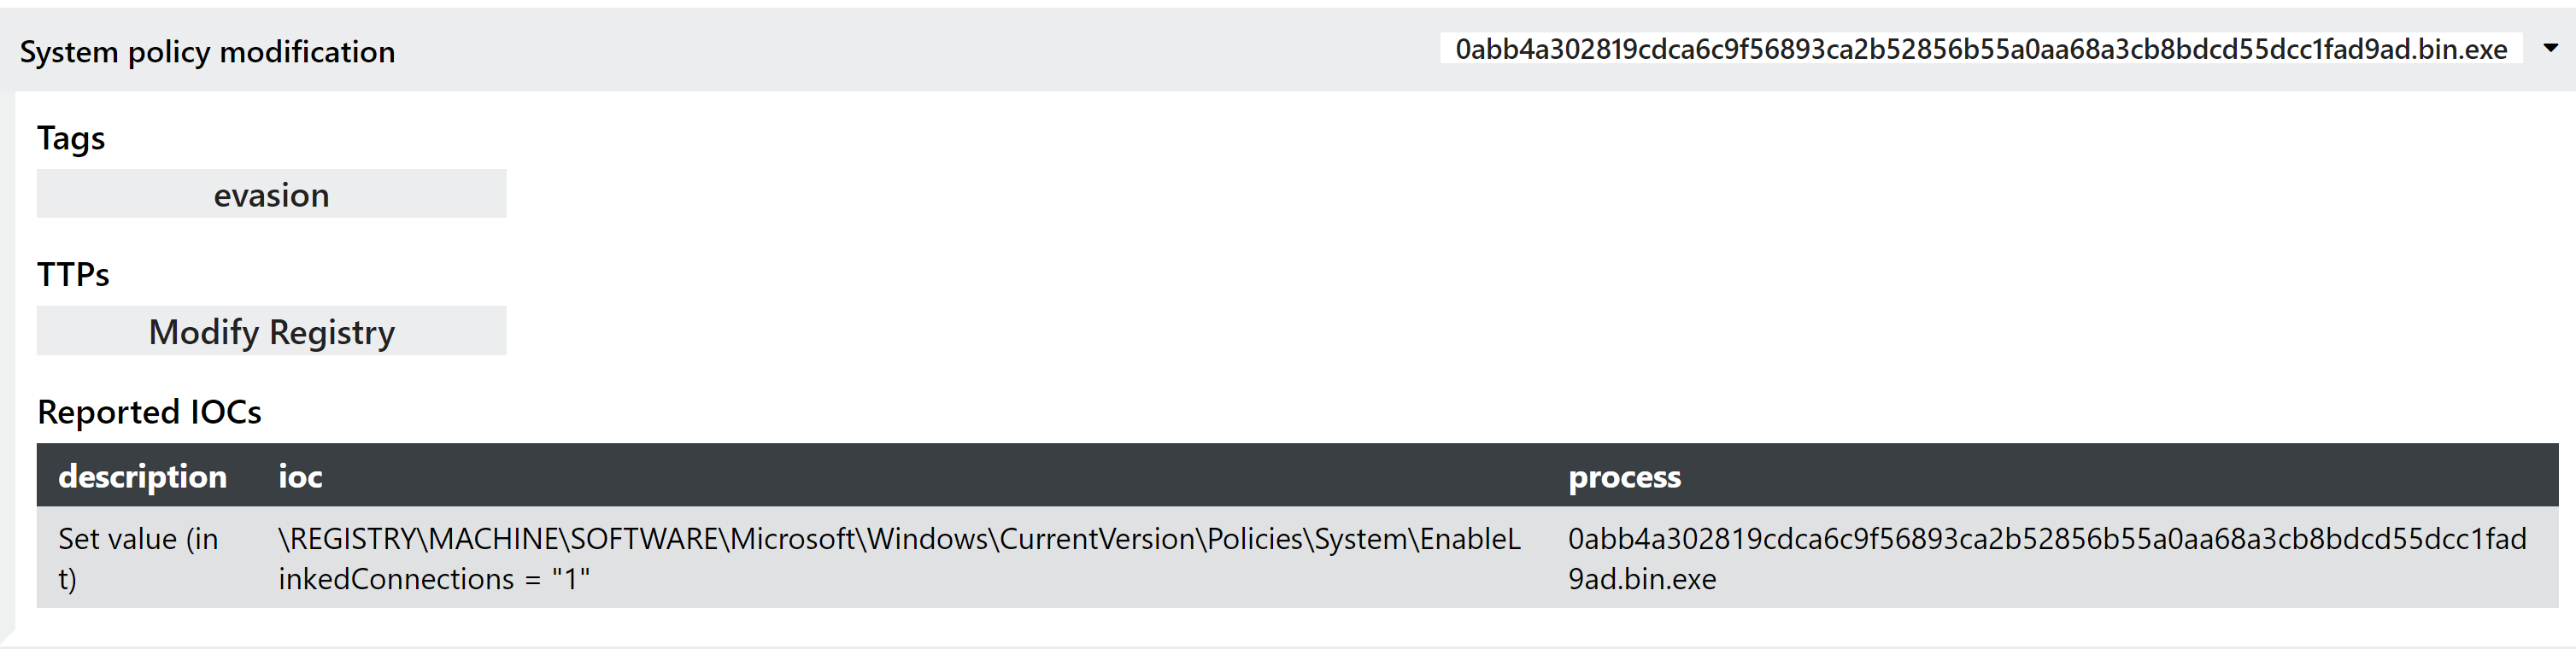
Task: Click the Tags heading
Action: 71,138
